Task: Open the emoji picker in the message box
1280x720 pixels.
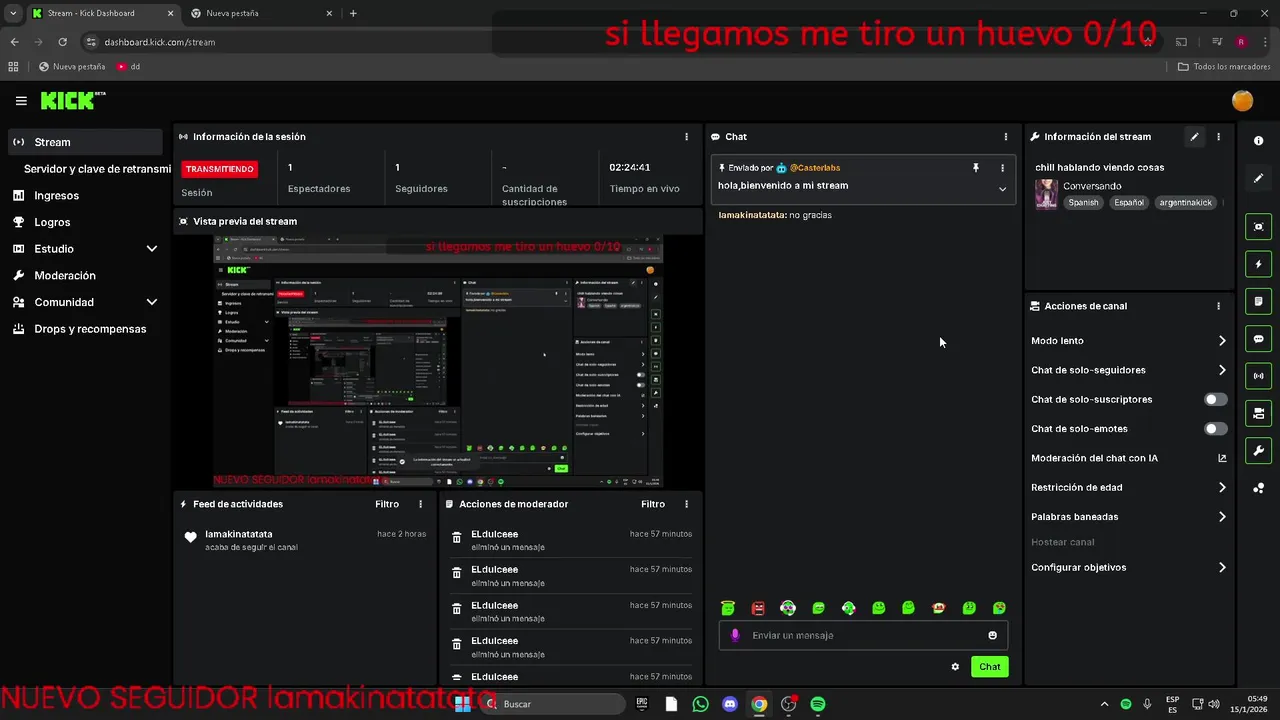Action: click(992, 635)
